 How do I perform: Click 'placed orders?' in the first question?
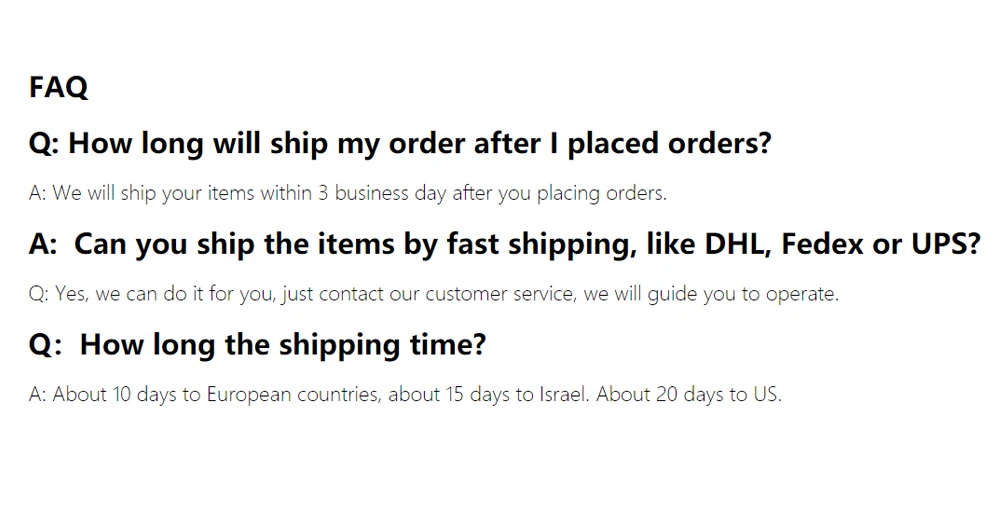pyautogui.click(x=670, y=143)
